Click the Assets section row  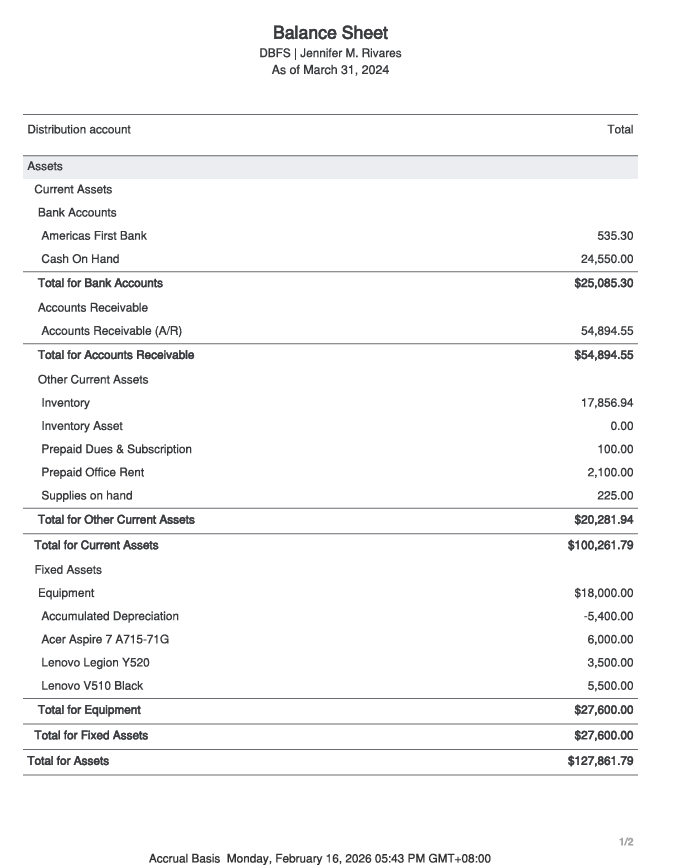[x=330, y=167]
